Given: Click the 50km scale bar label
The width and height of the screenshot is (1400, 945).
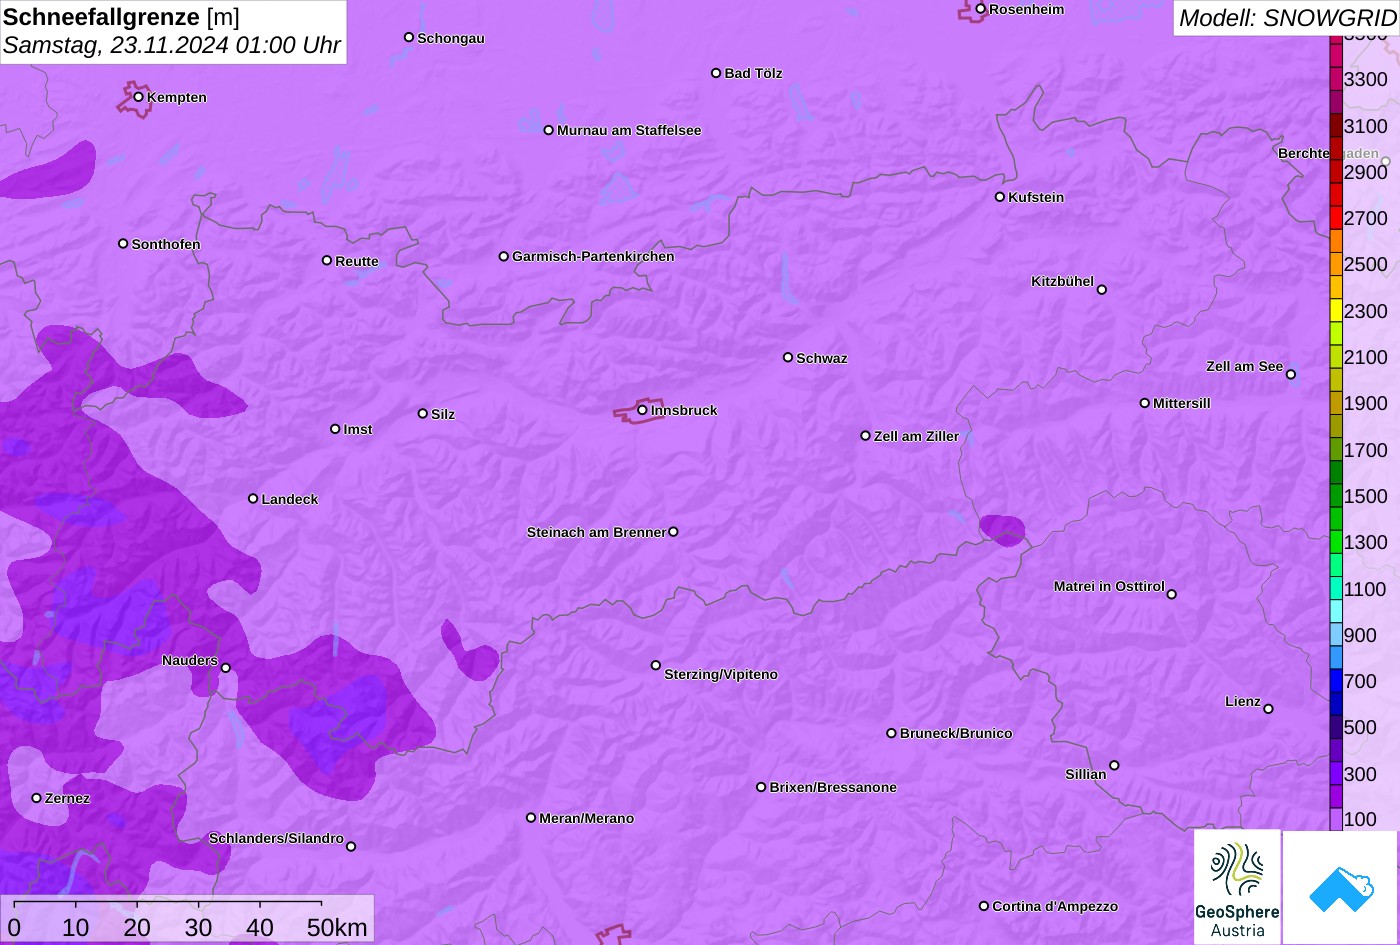Looking at the screenshot, I should pos(337,927).
